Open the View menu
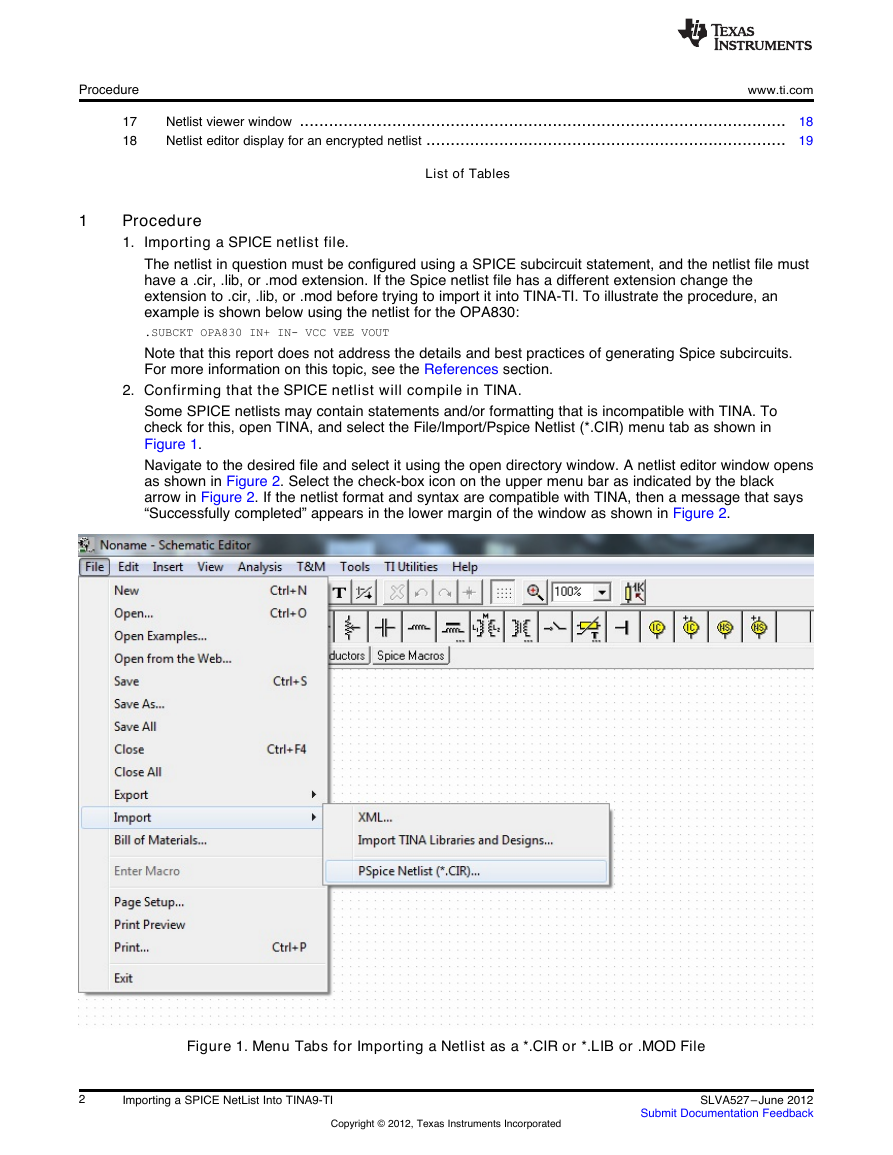Screen dimensions: 893x1155 [210, 567]
